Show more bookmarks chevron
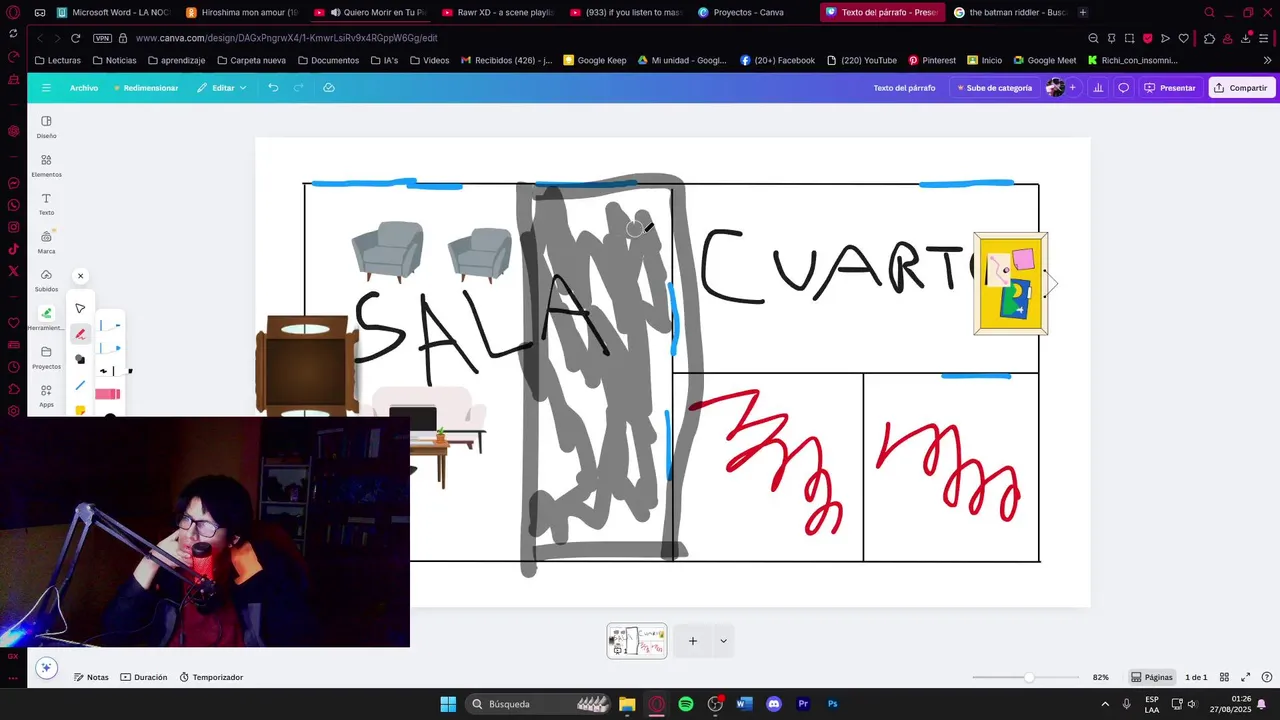This screenshot has height=720, width=1280. (1268, 60)
